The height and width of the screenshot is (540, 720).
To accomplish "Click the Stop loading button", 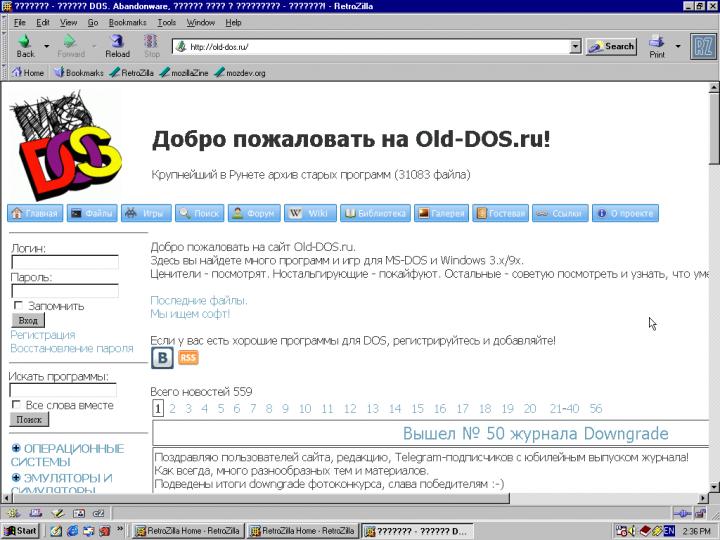I will click(152, 46).
